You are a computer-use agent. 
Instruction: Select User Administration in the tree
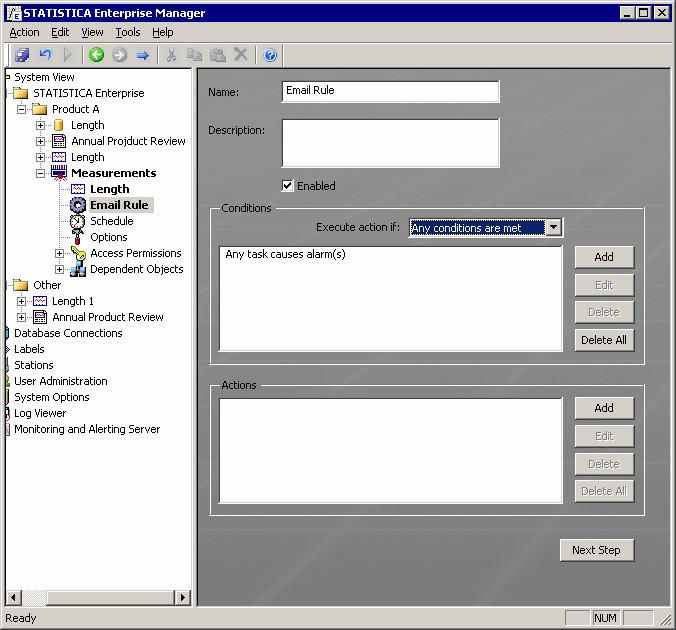pos(61,381)
